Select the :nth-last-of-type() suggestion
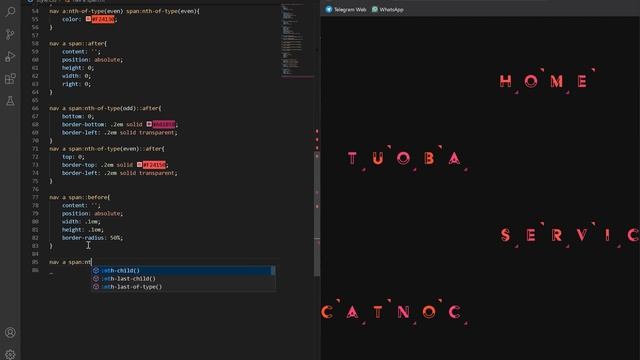 pos(183,287)
